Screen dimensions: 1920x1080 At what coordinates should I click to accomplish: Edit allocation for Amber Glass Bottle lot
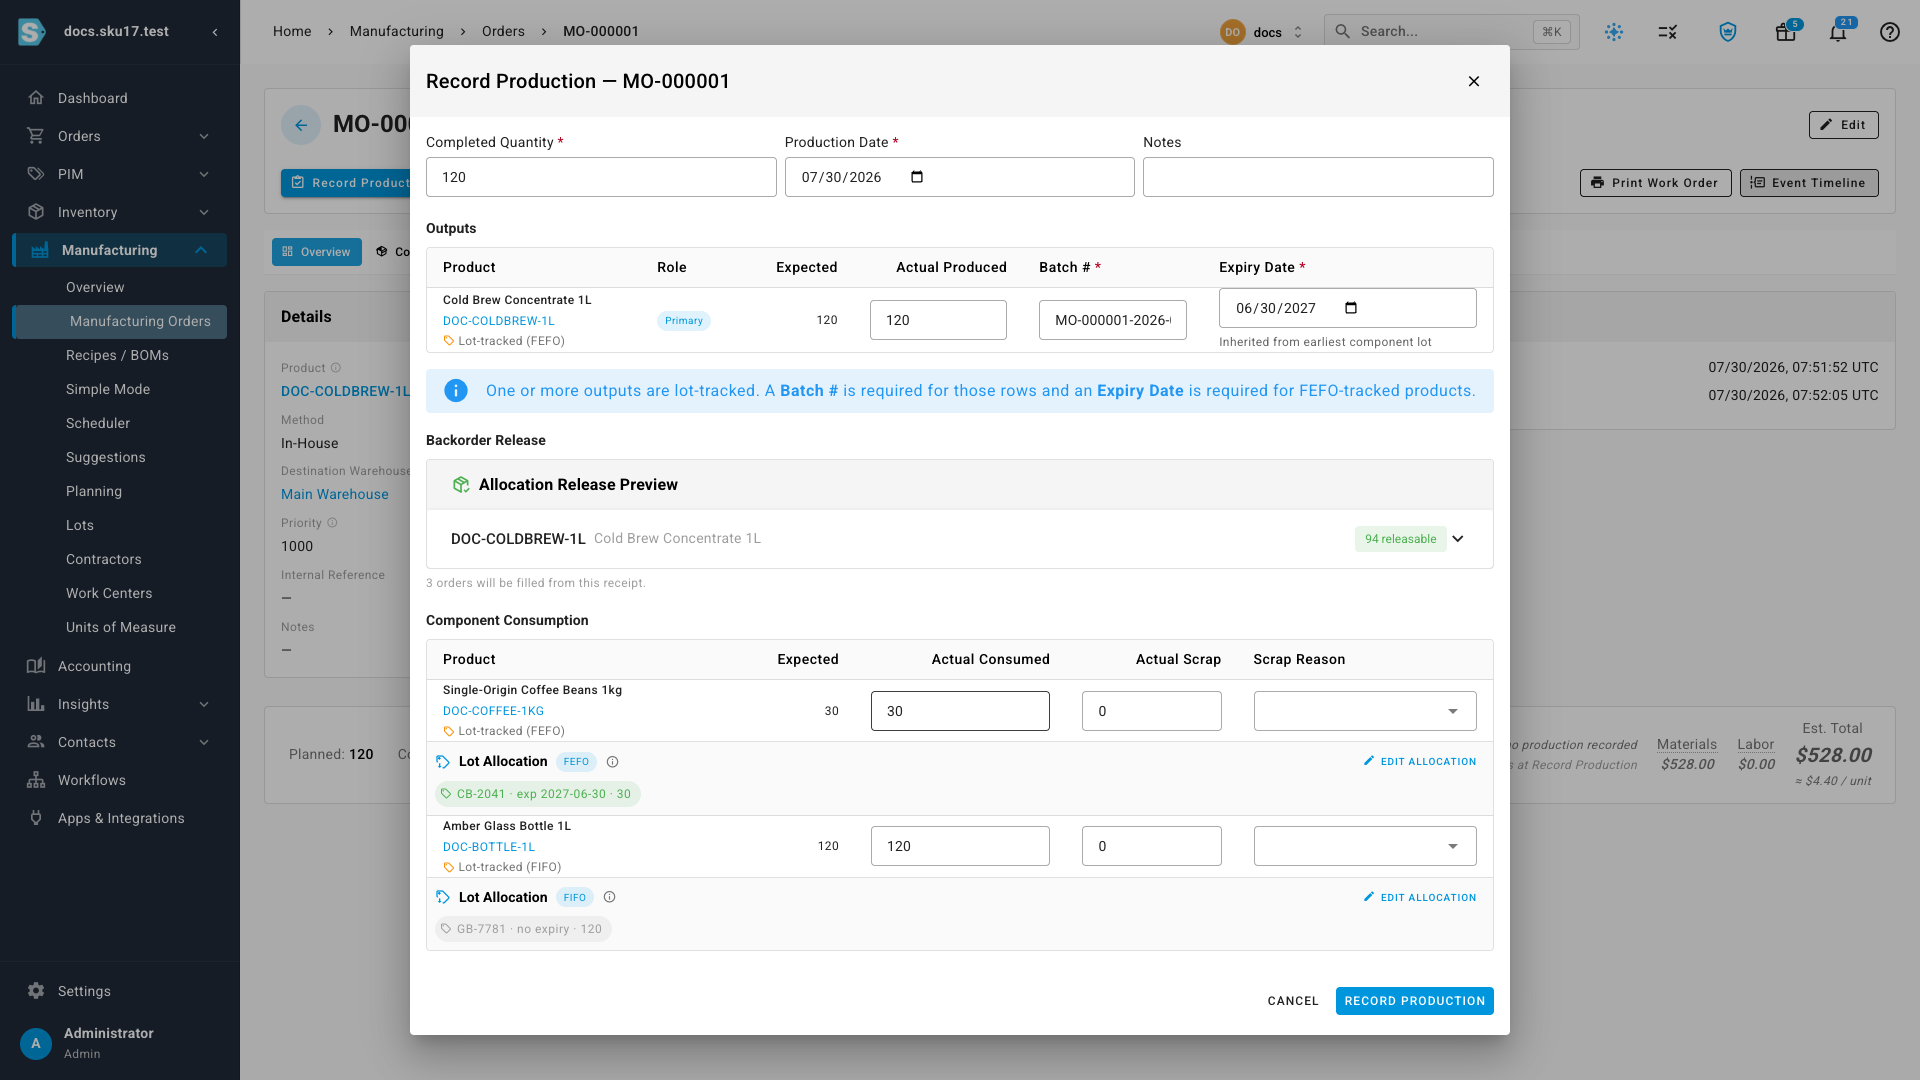click(x=1420, y=898)
